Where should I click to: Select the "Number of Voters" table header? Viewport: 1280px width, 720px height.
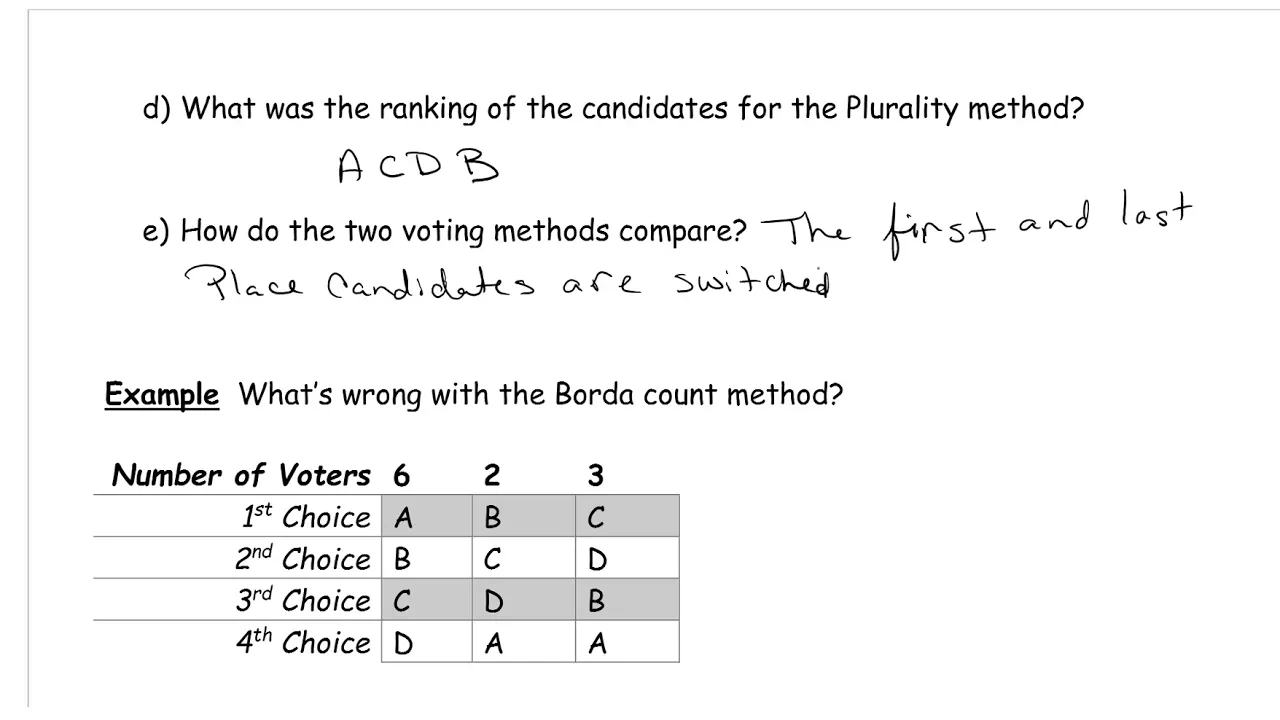point(241,475)
